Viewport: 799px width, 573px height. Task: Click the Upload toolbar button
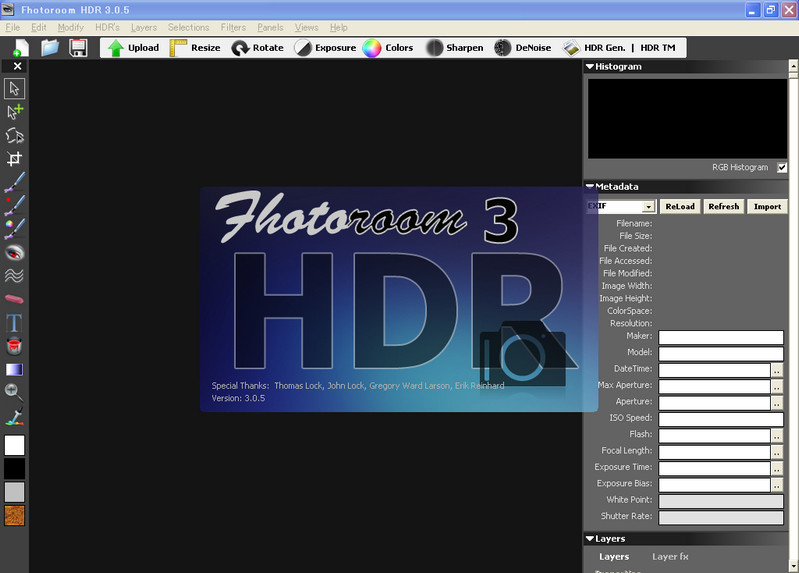134,48
